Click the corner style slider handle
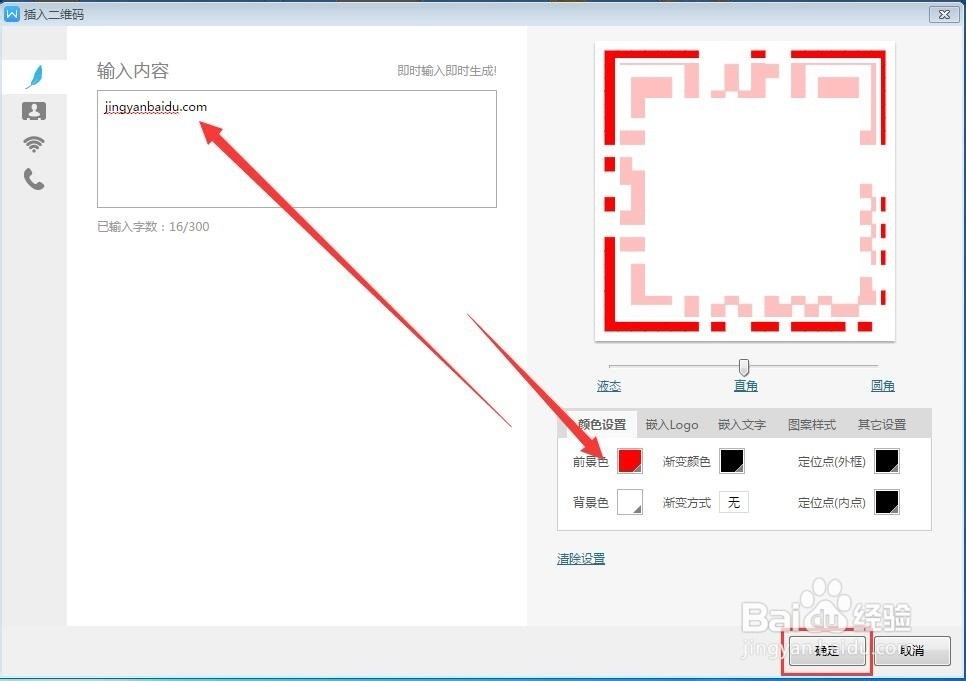Screen dimensions: 966x681 [744, 367]
